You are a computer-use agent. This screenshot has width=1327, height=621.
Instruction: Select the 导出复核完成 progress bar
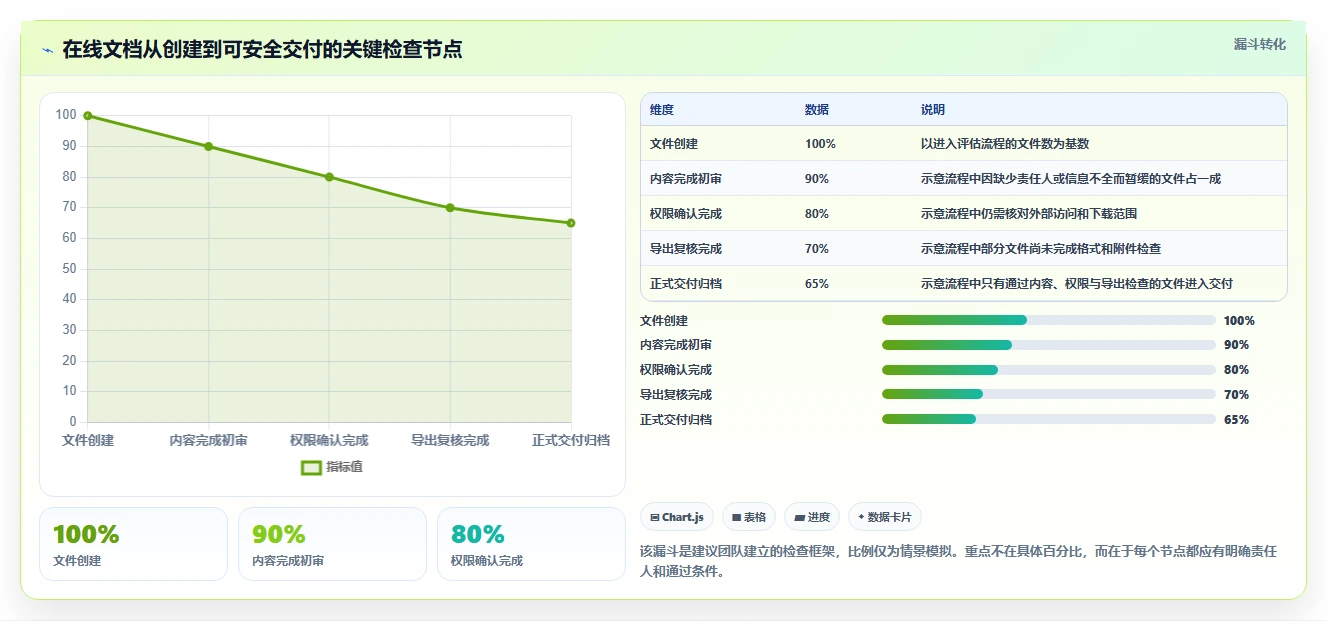click(1048, 395)
